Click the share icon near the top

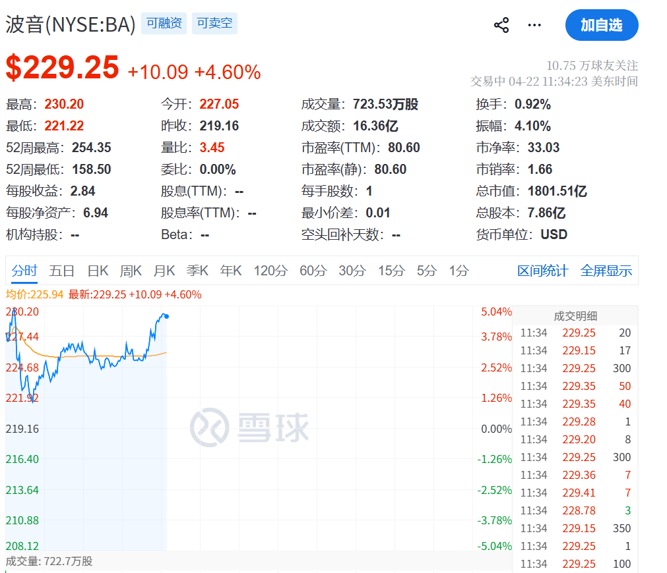click(502, 25)
